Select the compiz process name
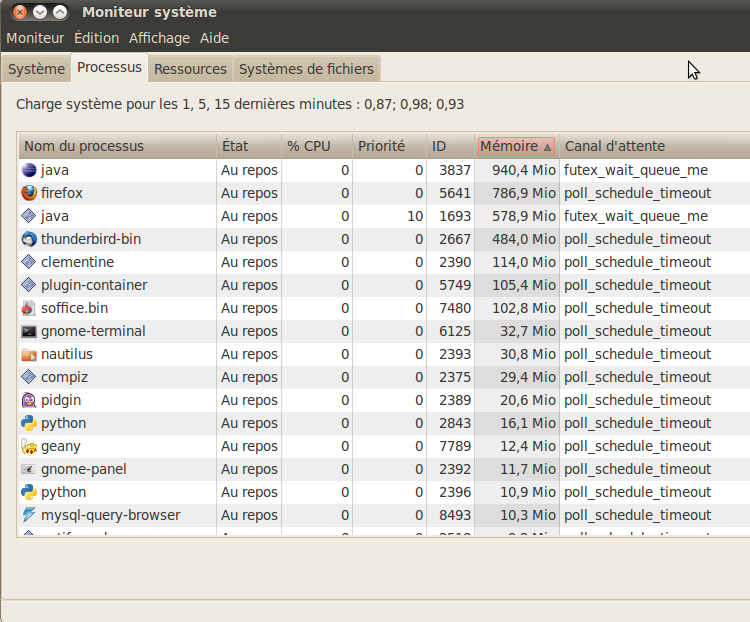Screen dimensions: 750x622 pyautogui.click(x=65, y=377)
